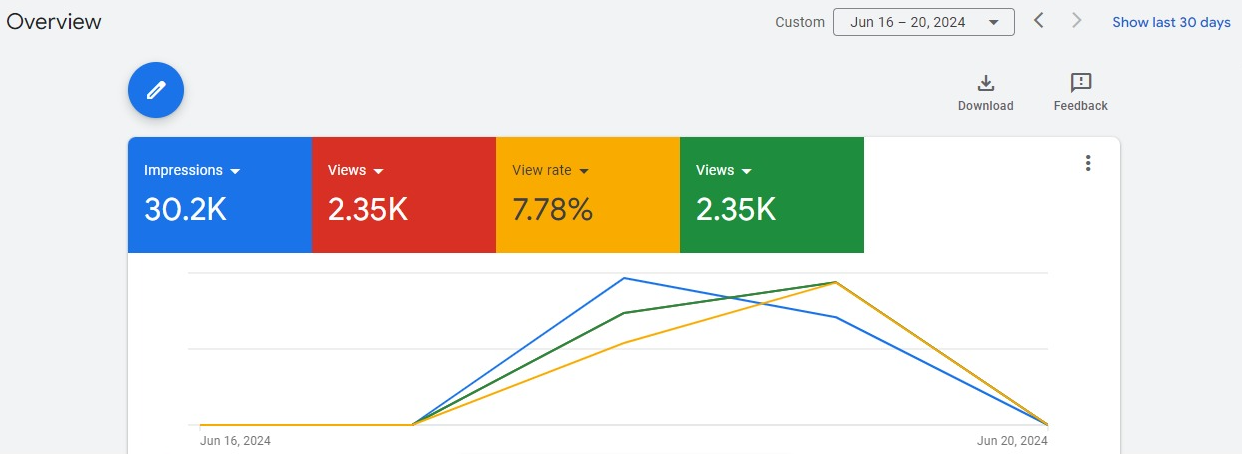This screenshot has width=1242, height=454.
Task: Open the Feedback icon
Action: 1080,83
